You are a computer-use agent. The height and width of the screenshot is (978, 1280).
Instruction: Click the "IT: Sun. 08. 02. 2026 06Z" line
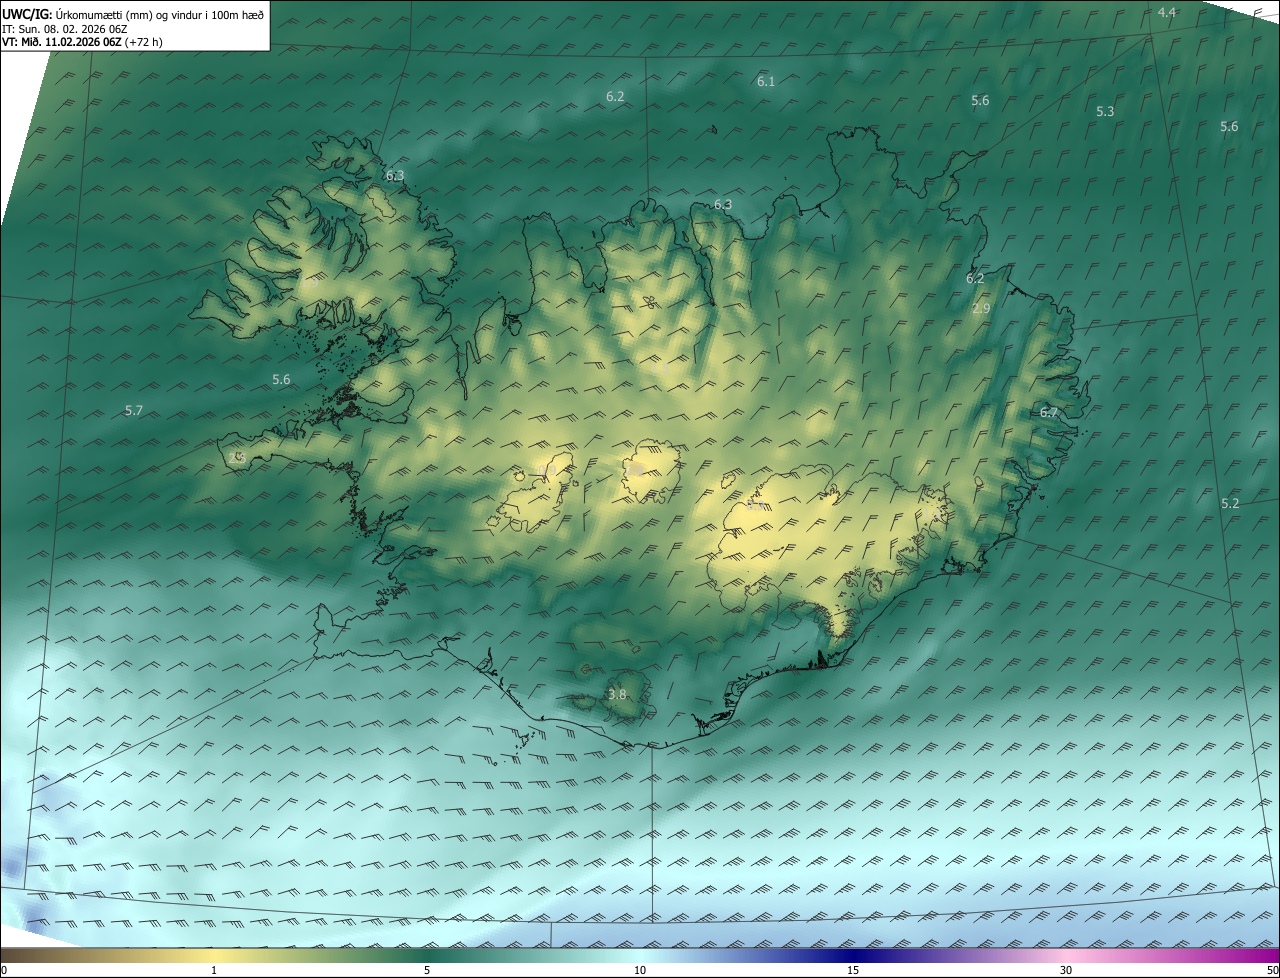click(x=65, y=28)
